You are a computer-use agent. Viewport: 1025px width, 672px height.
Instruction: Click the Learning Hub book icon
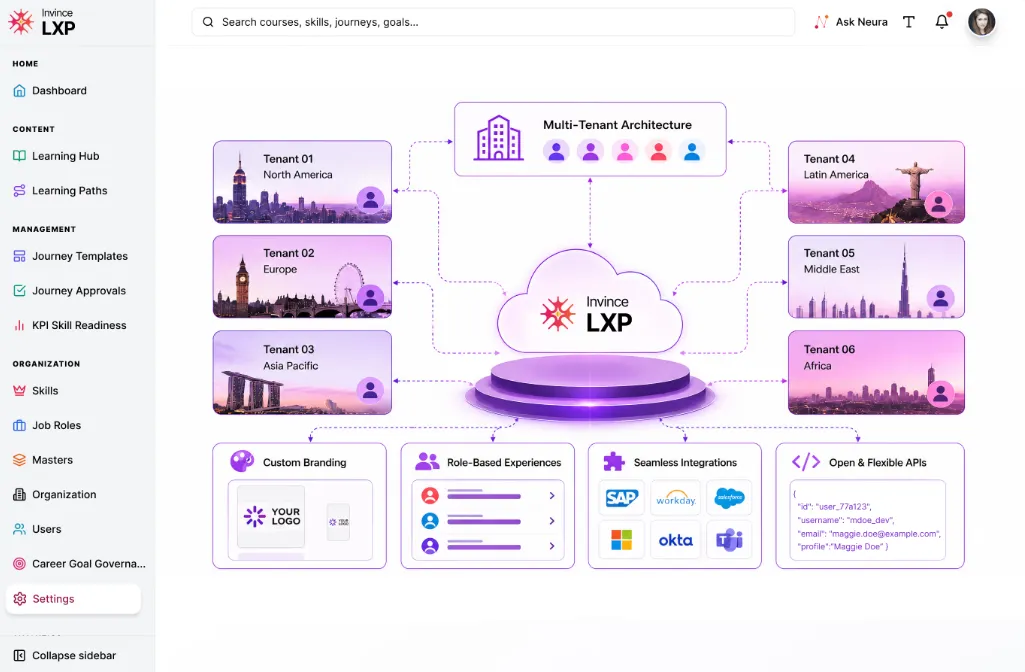tap(20, 156)
